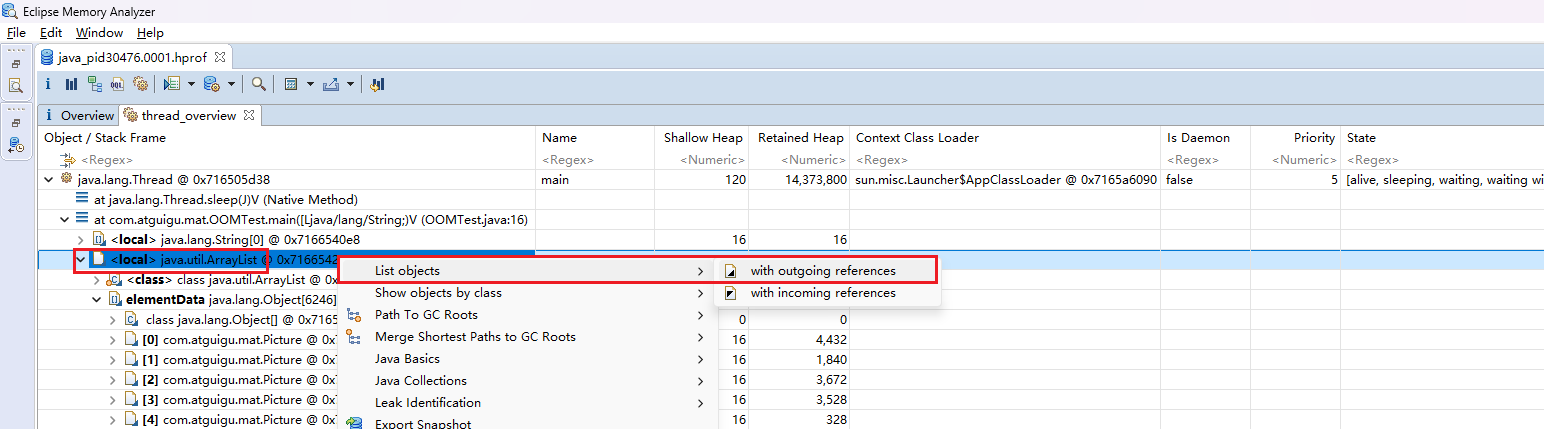
Task: Open the Edit menu
Action: point(51,33)
